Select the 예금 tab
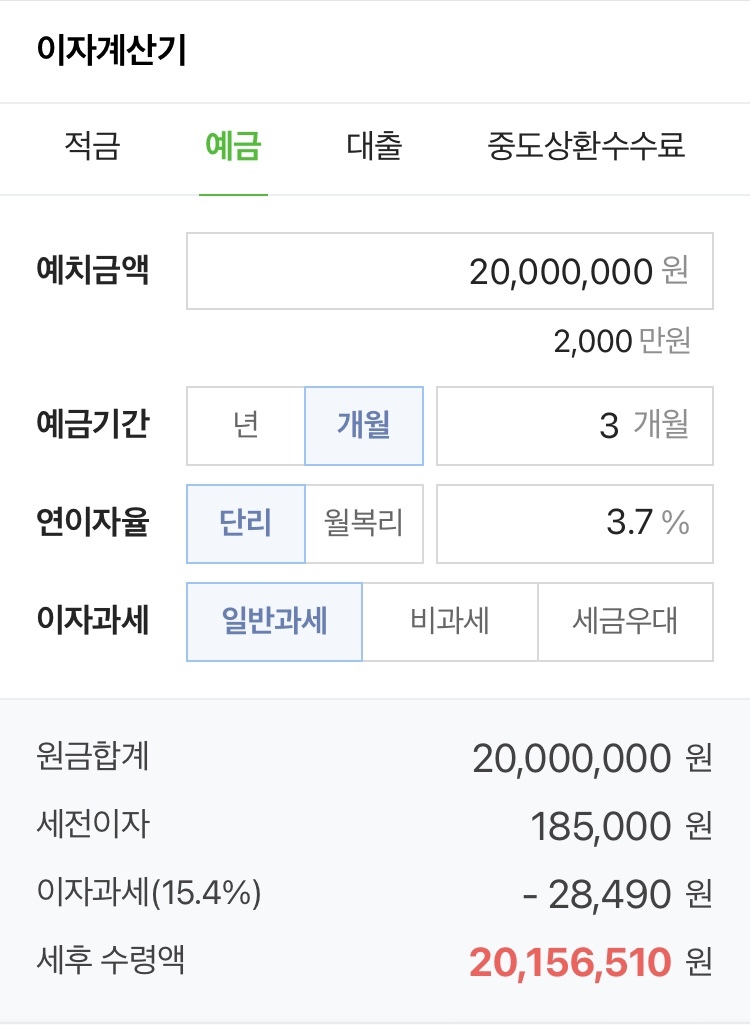This screenshot has height=1025, width=750. point(233,146)
